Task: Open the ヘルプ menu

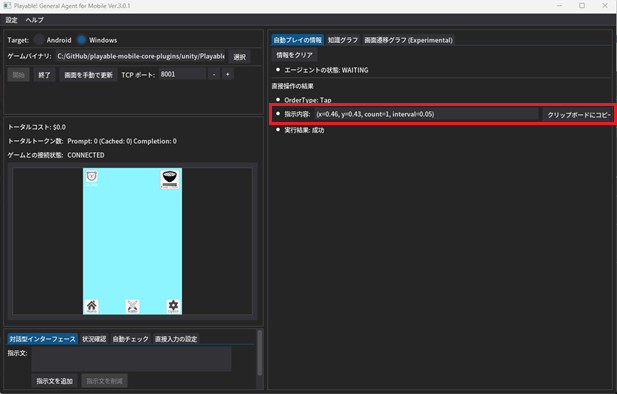Action: (35, 20)
